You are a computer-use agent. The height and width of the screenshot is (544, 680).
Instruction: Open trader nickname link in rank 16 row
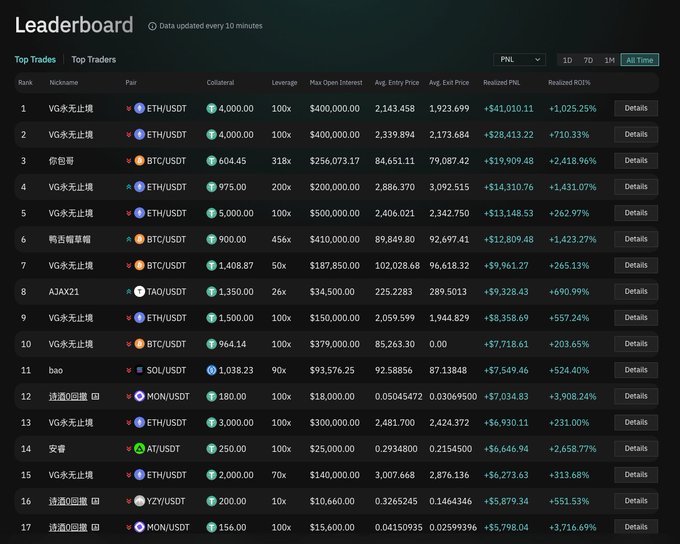pyautogui.click(x=68, y=501)
